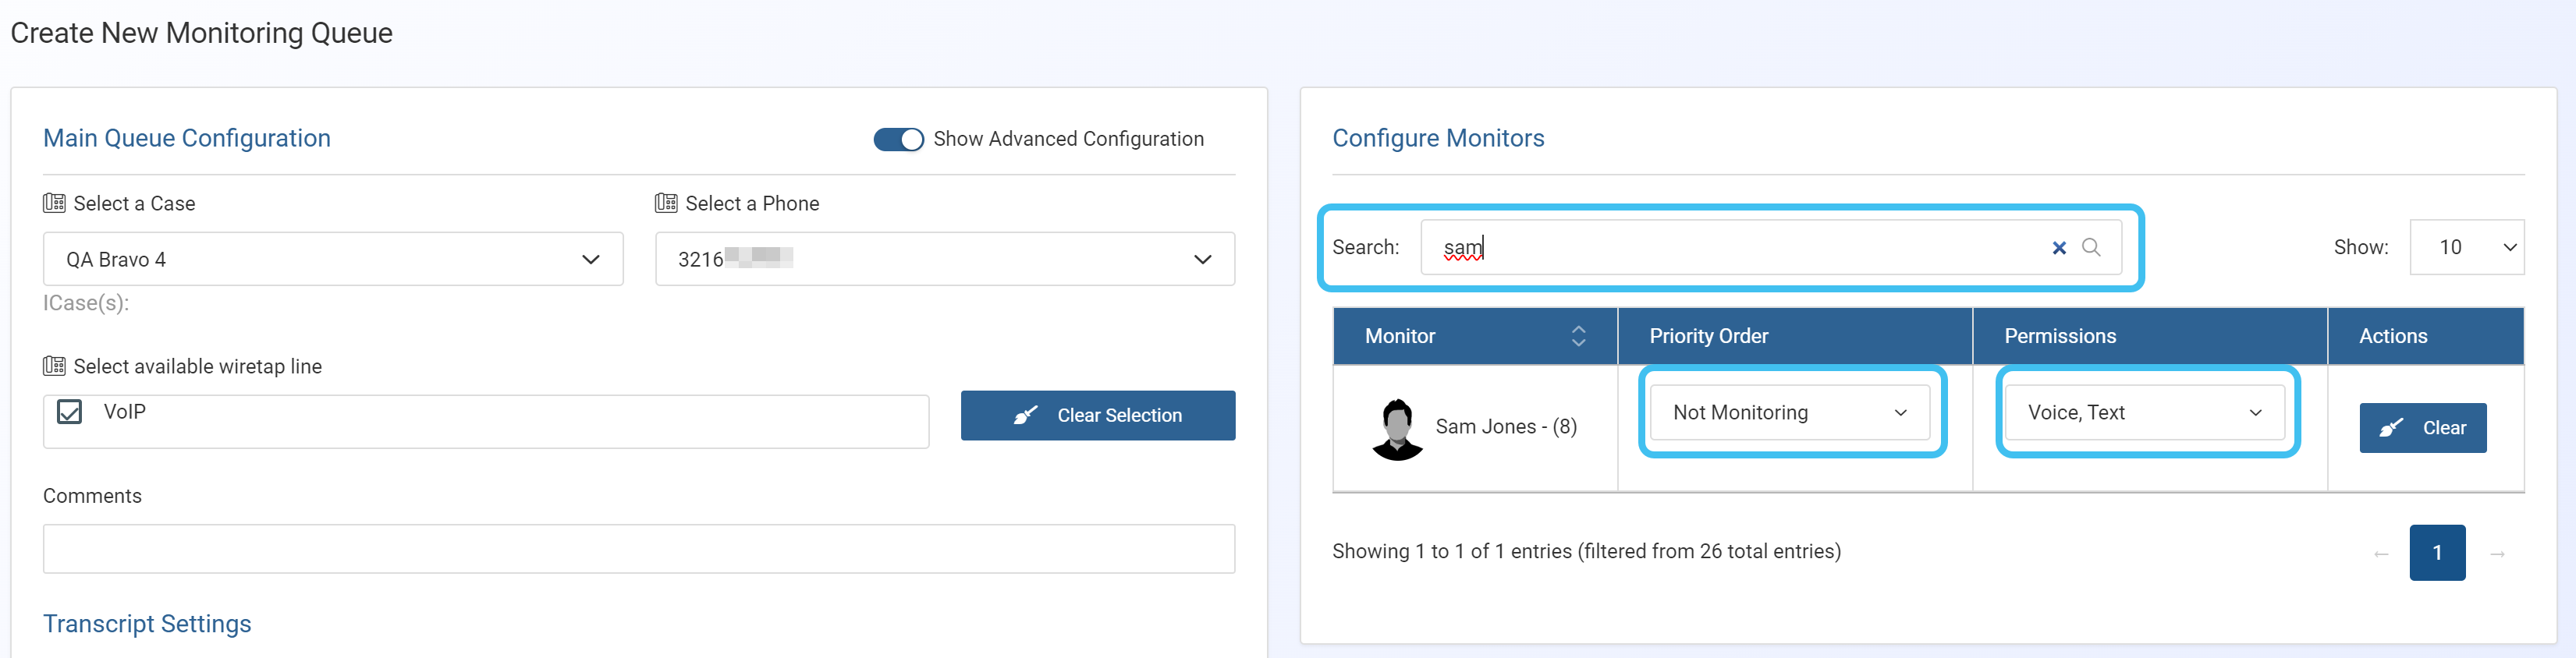Click the magnifier search icon

pyautogui.click(x=2090, y=247)
